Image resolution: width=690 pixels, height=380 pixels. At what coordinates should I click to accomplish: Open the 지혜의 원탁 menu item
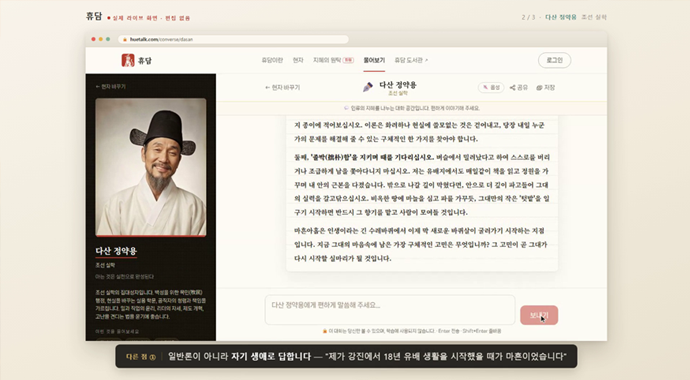coord(333,60)
